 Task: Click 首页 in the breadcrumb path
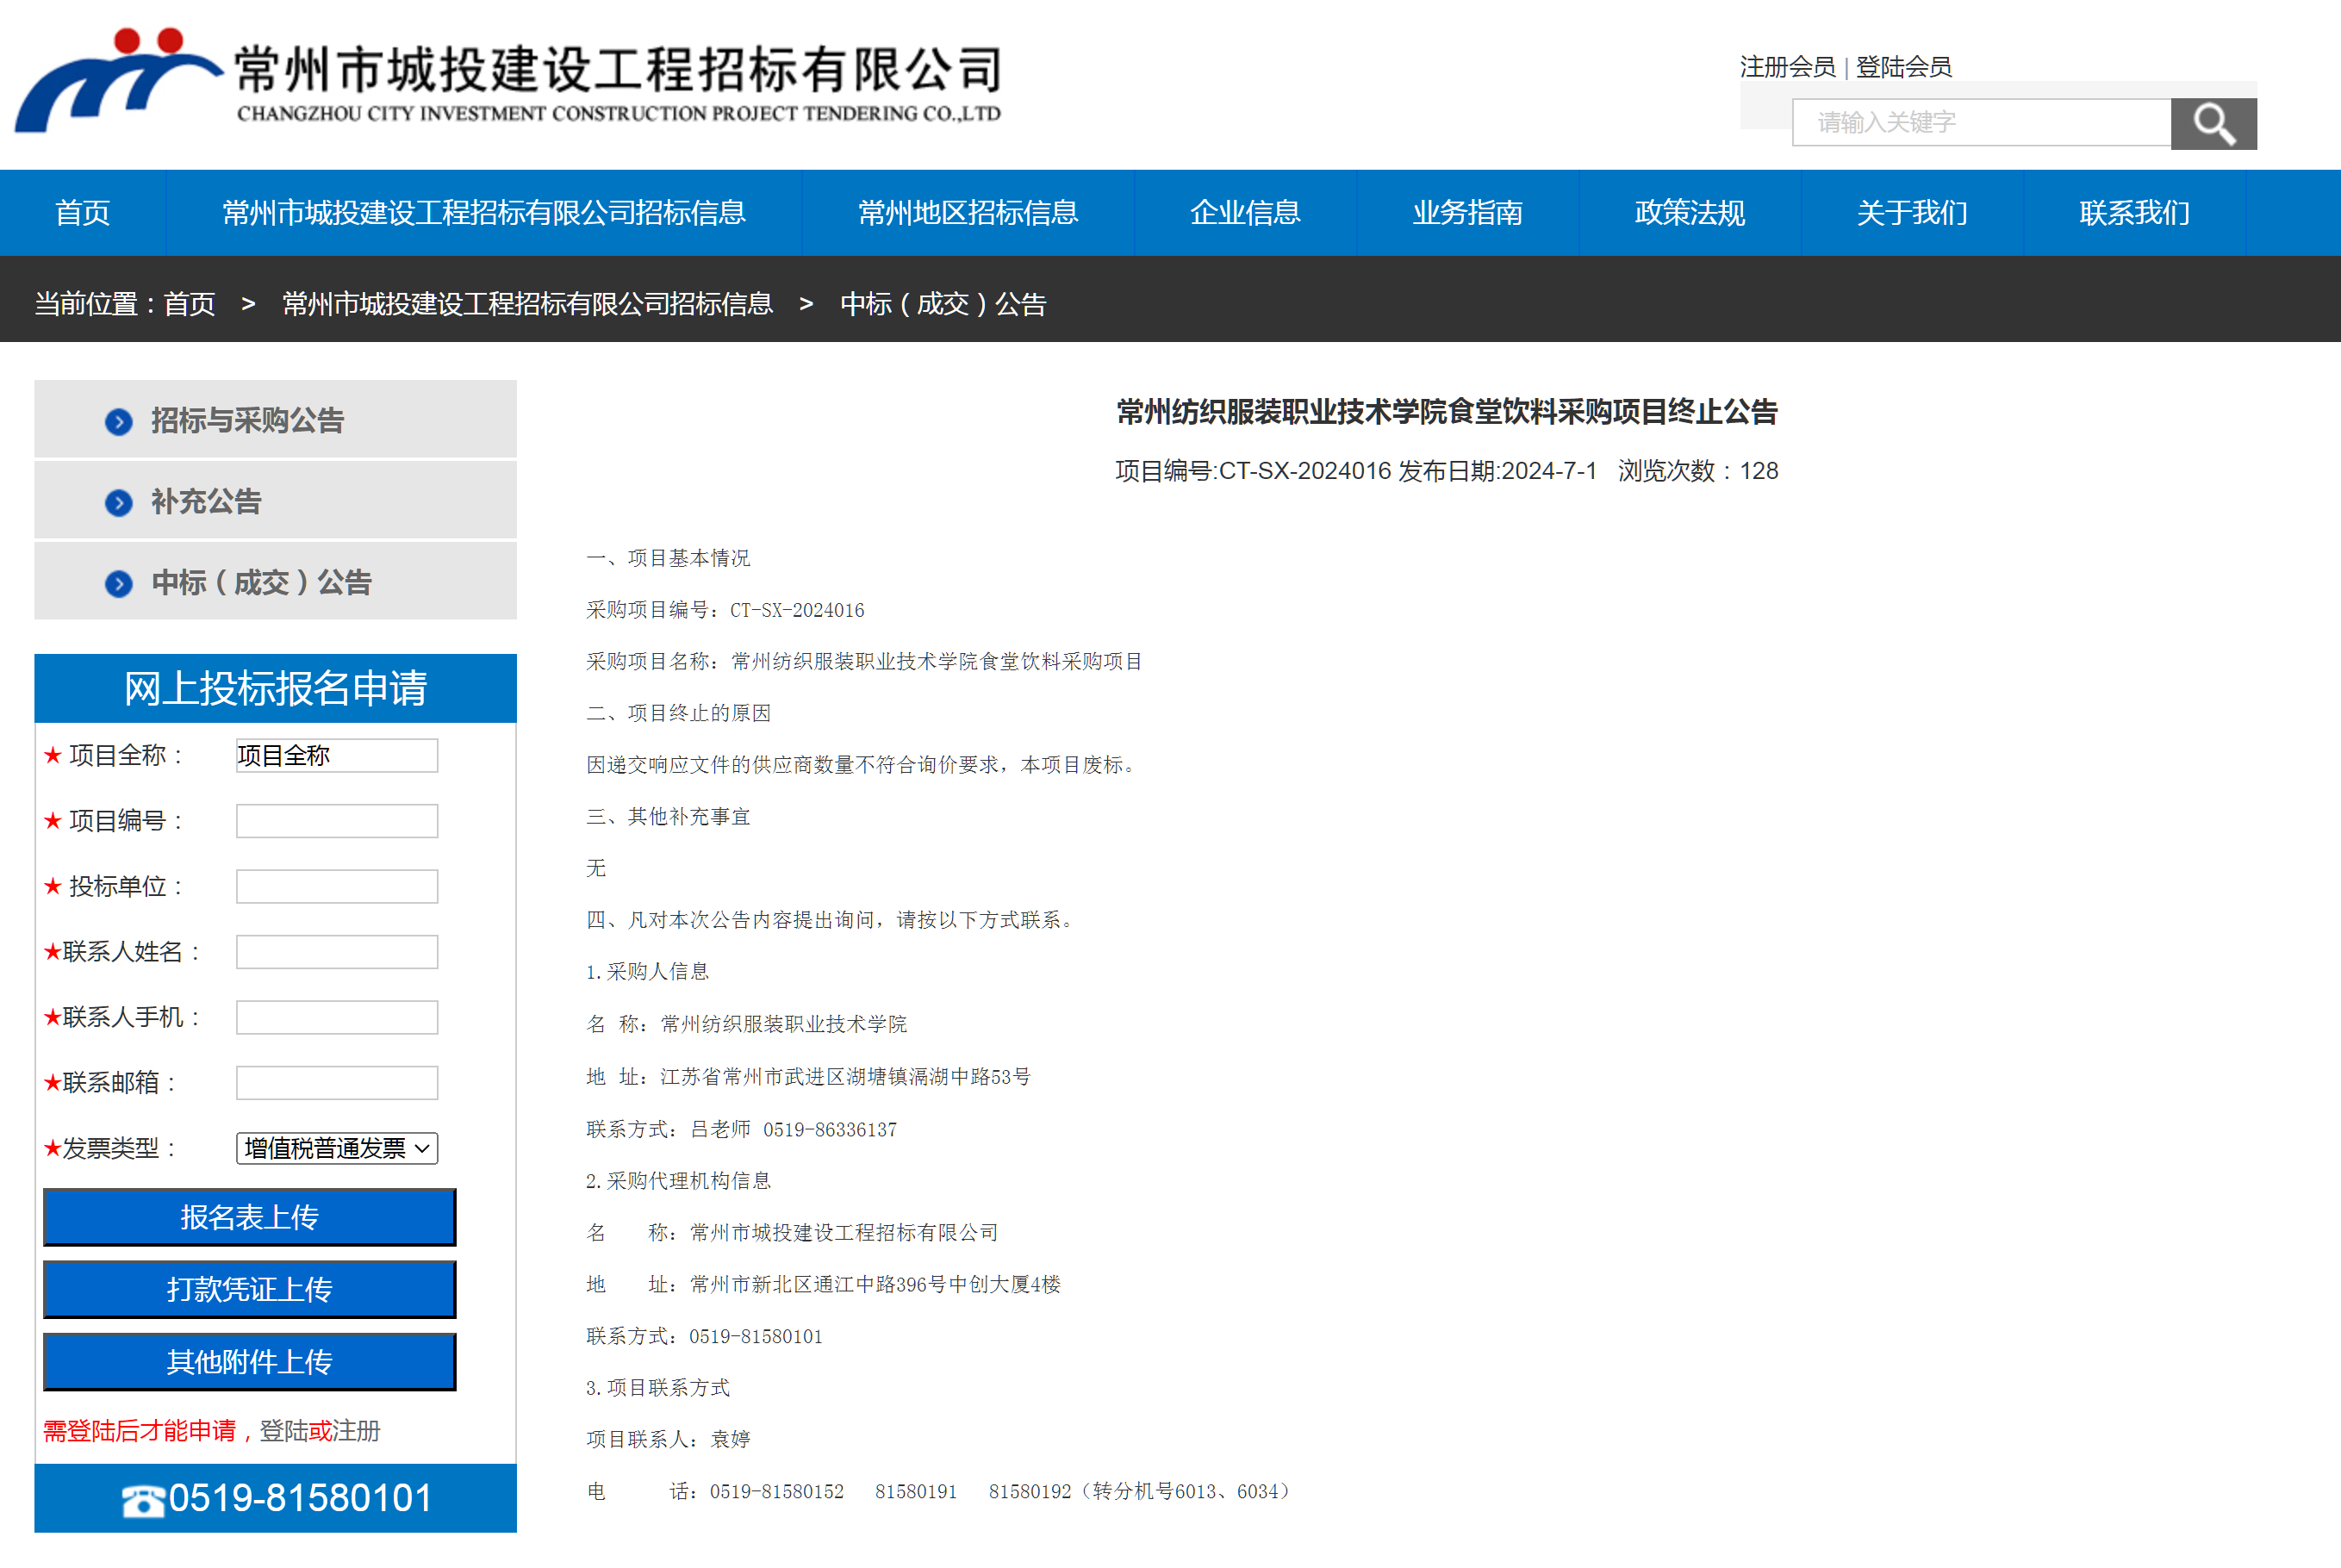(189, 304)
